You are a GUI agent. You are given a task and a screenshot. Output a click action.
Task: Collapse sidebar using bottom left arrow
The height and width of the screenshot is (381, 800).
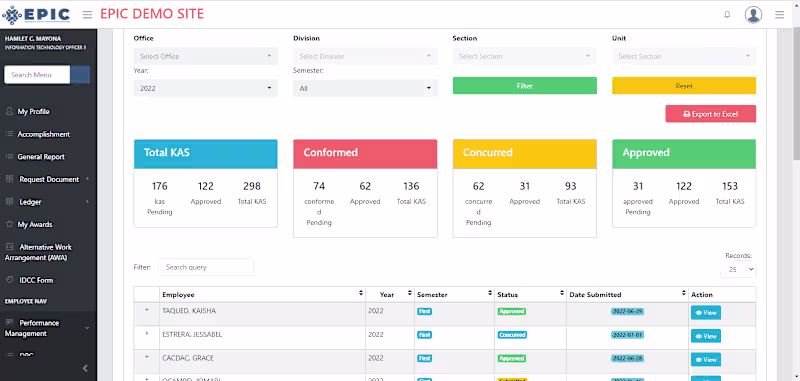point(85,368)
